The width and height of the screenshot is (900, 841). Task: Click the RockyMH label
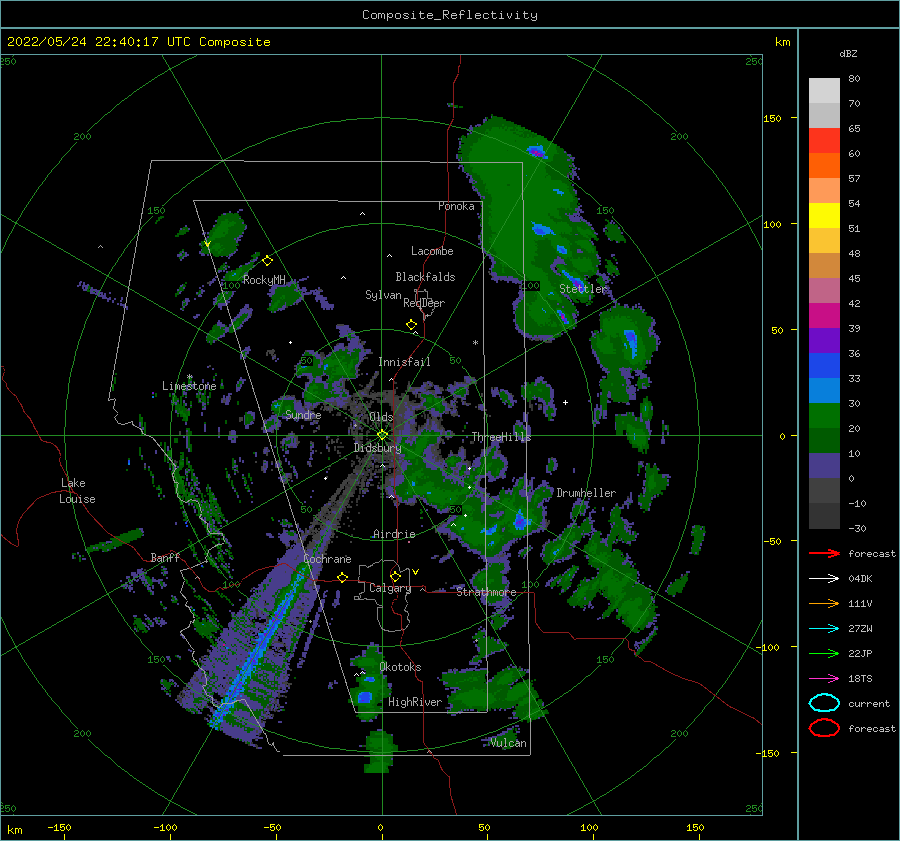tap(264, 280)
